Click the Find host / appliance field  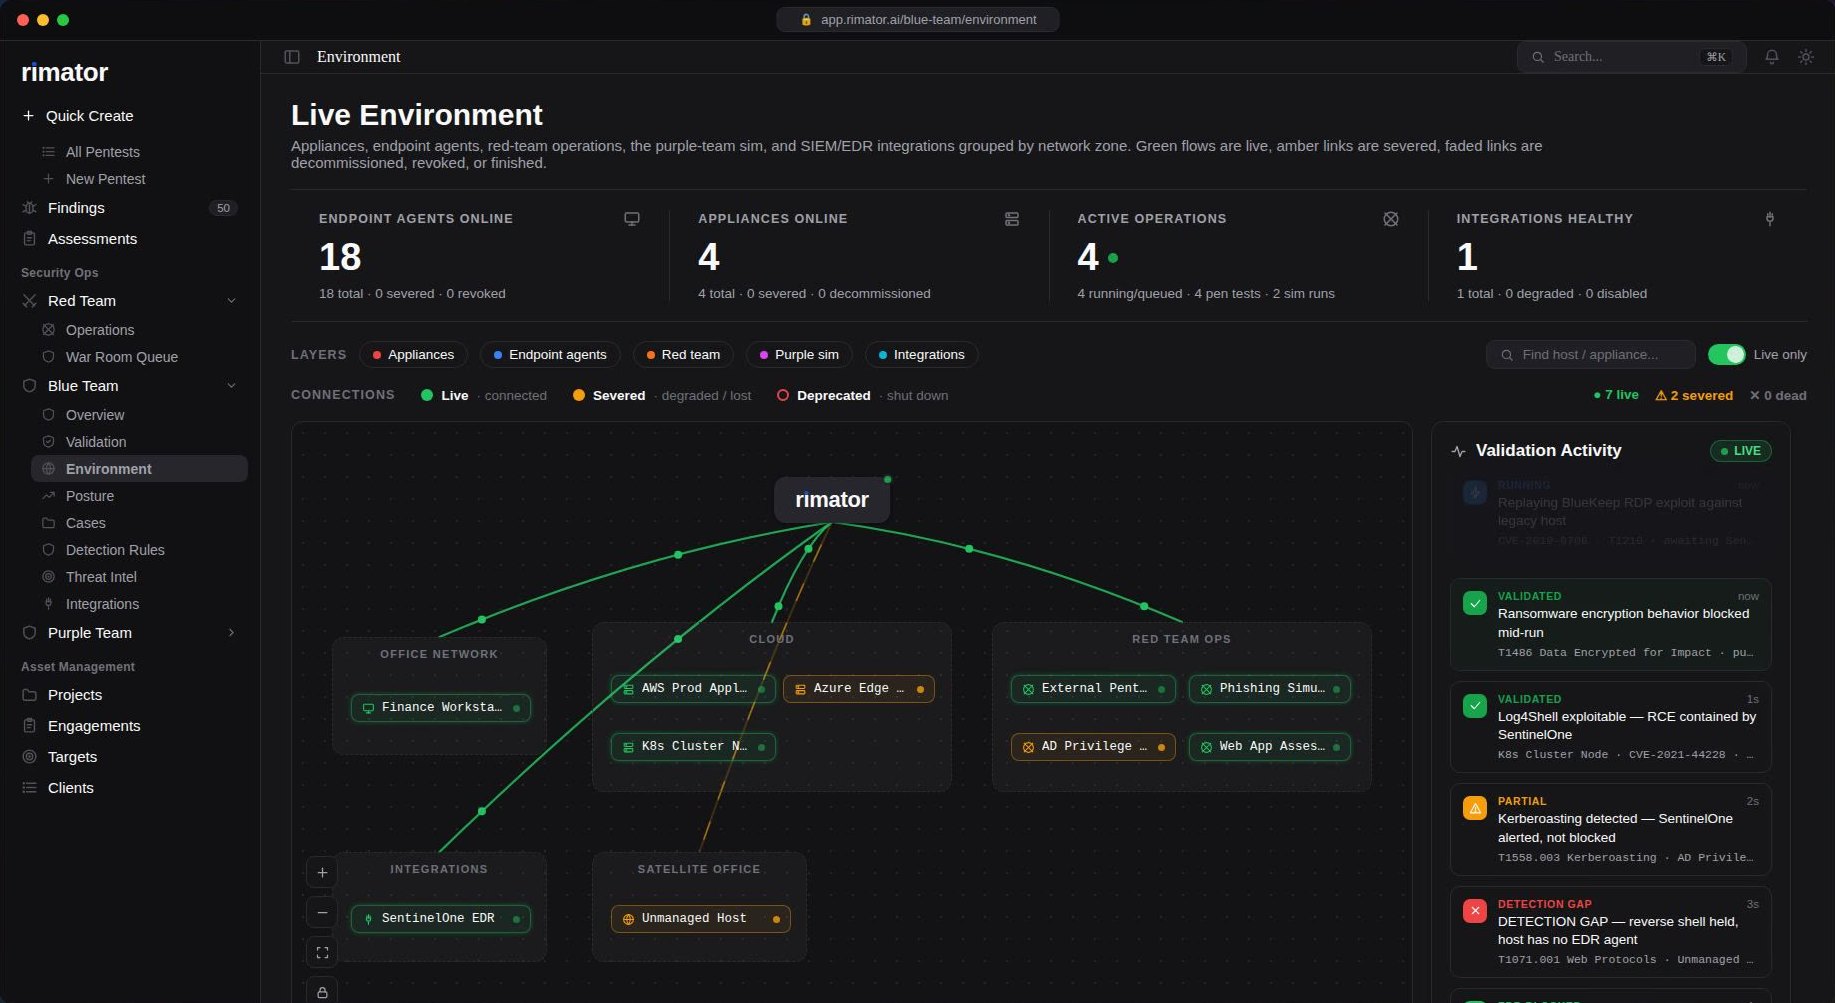pos(1591,355)
